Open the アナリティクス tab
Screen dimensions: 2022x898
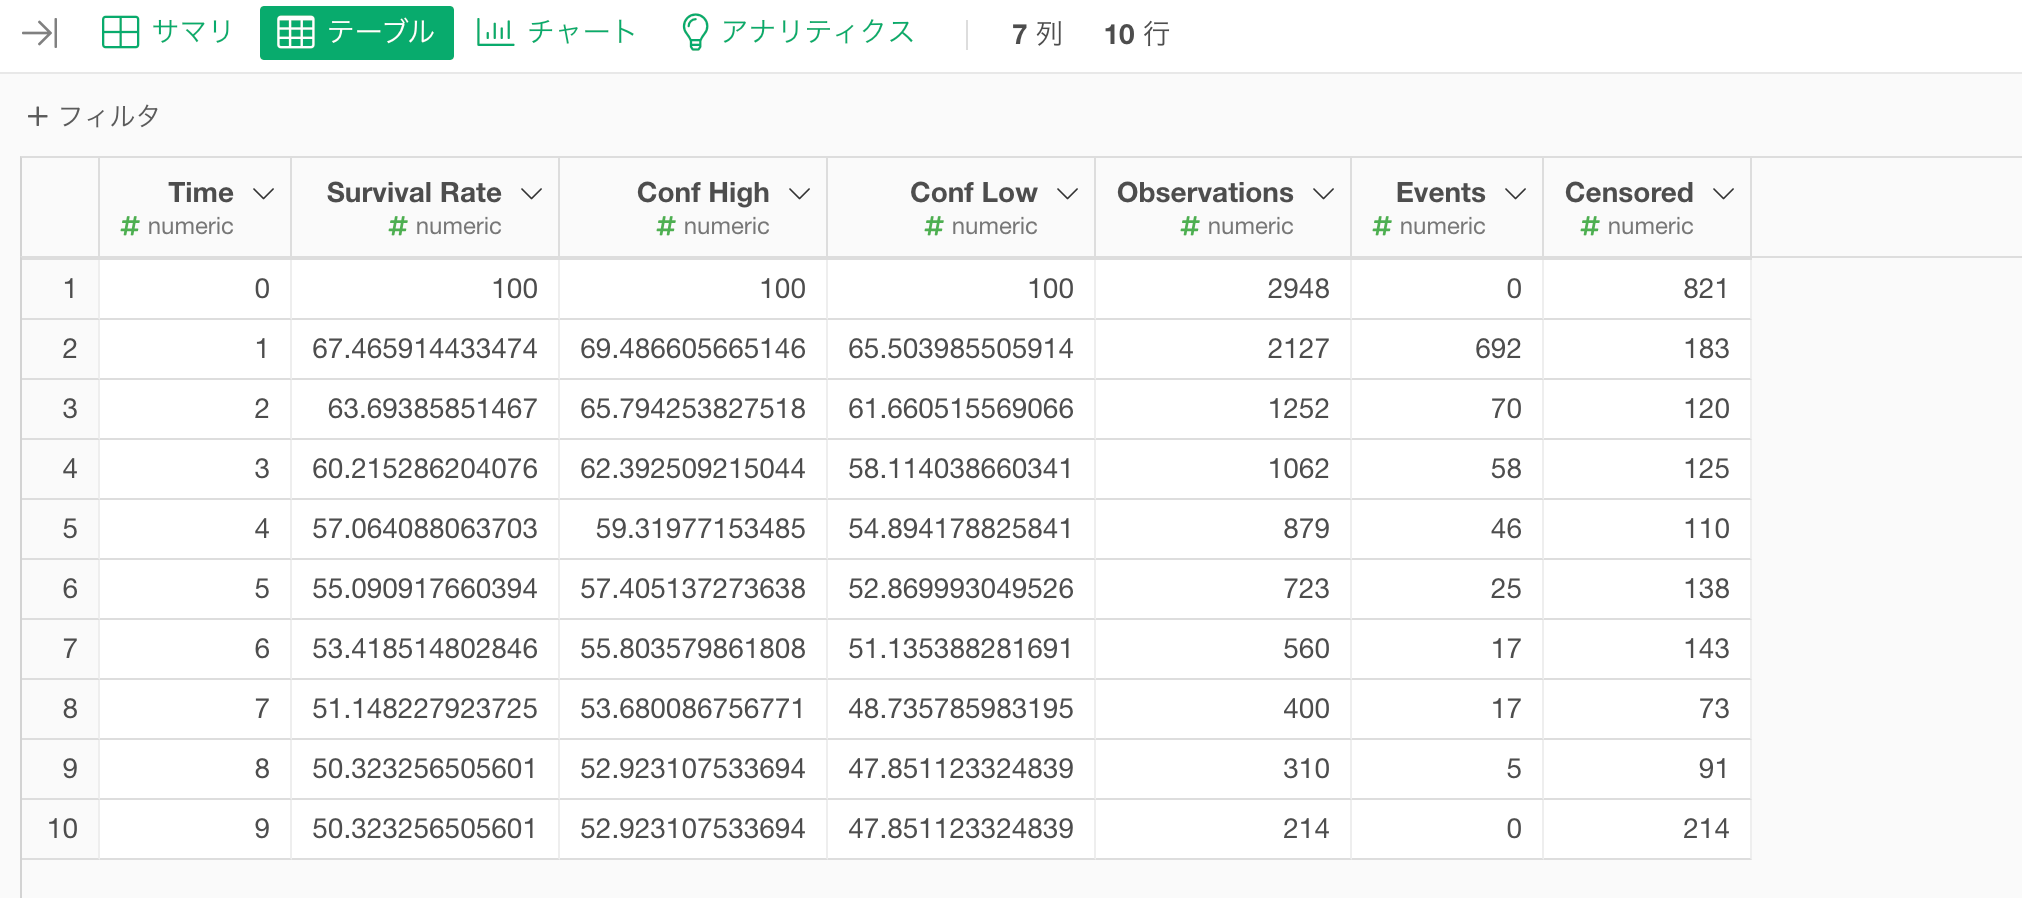point(797,32)
